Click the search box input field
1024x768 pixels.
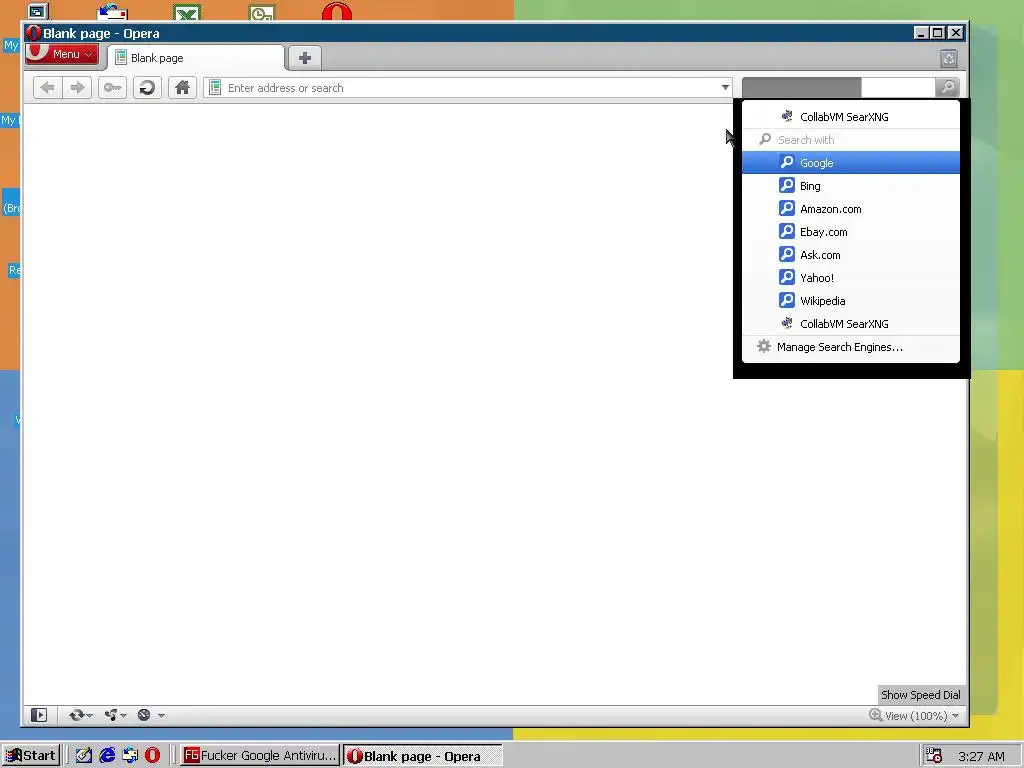coord(839,87)
